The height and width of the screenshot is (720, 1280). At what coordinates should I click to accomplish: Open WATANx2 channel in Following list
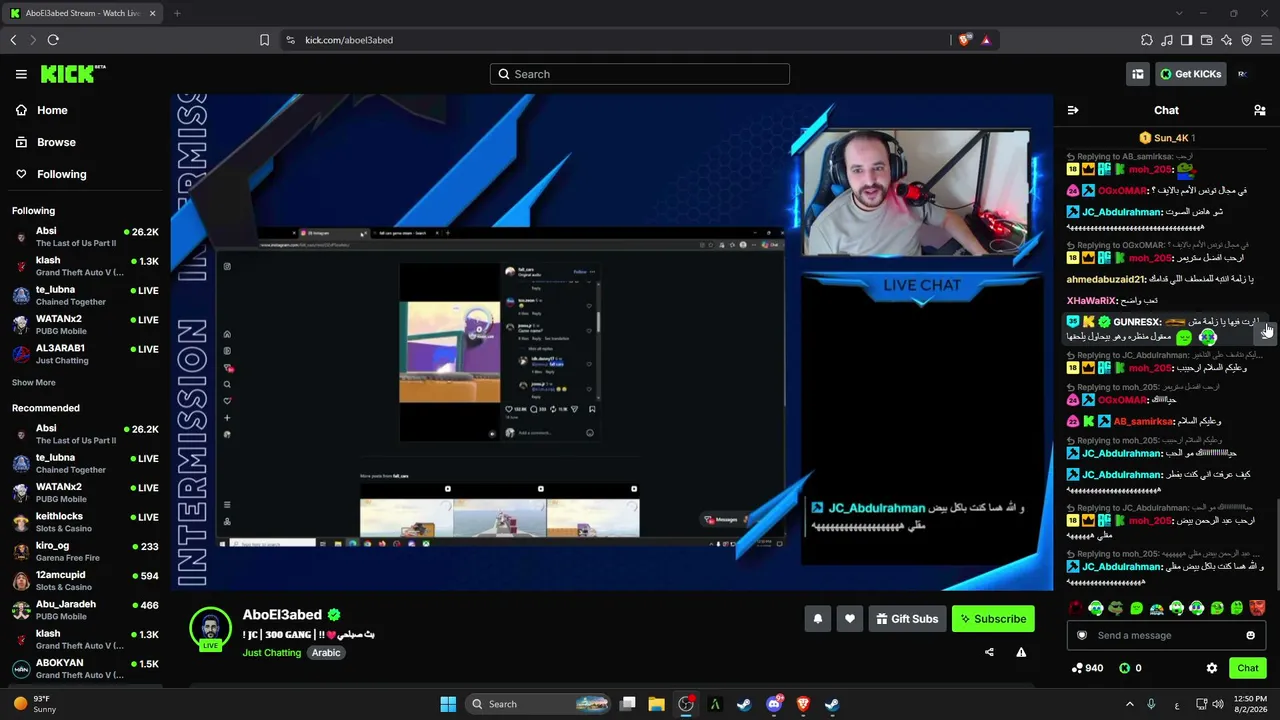[86, 324]
